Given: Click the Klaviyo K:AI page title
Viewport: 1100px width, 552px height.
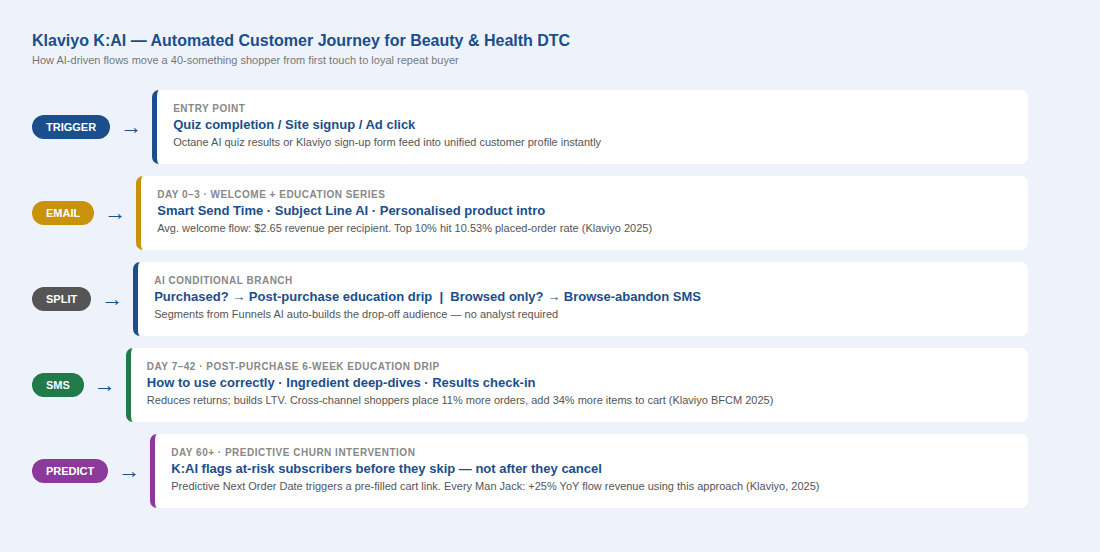Looking at the screenshot, I should 301,41.
